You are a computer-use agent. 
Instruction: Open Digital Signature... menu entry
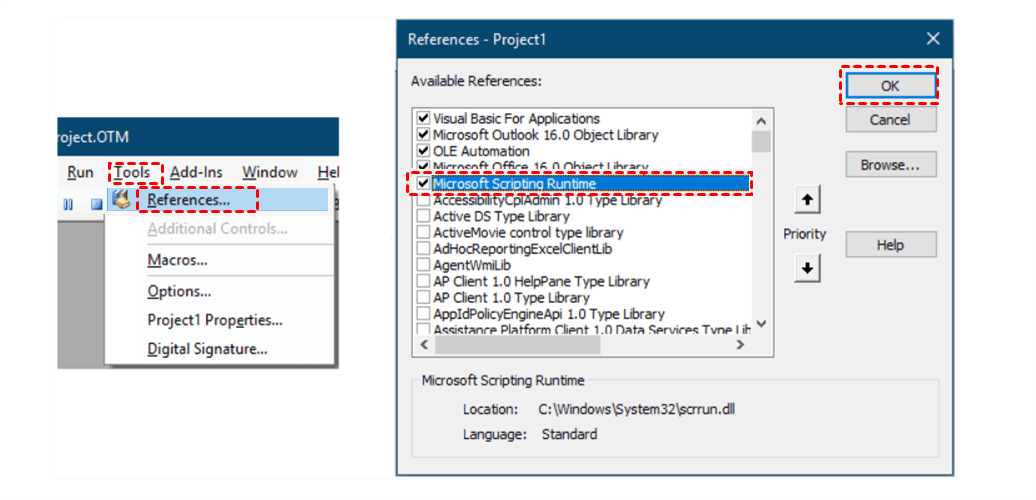tap(207, 349)
